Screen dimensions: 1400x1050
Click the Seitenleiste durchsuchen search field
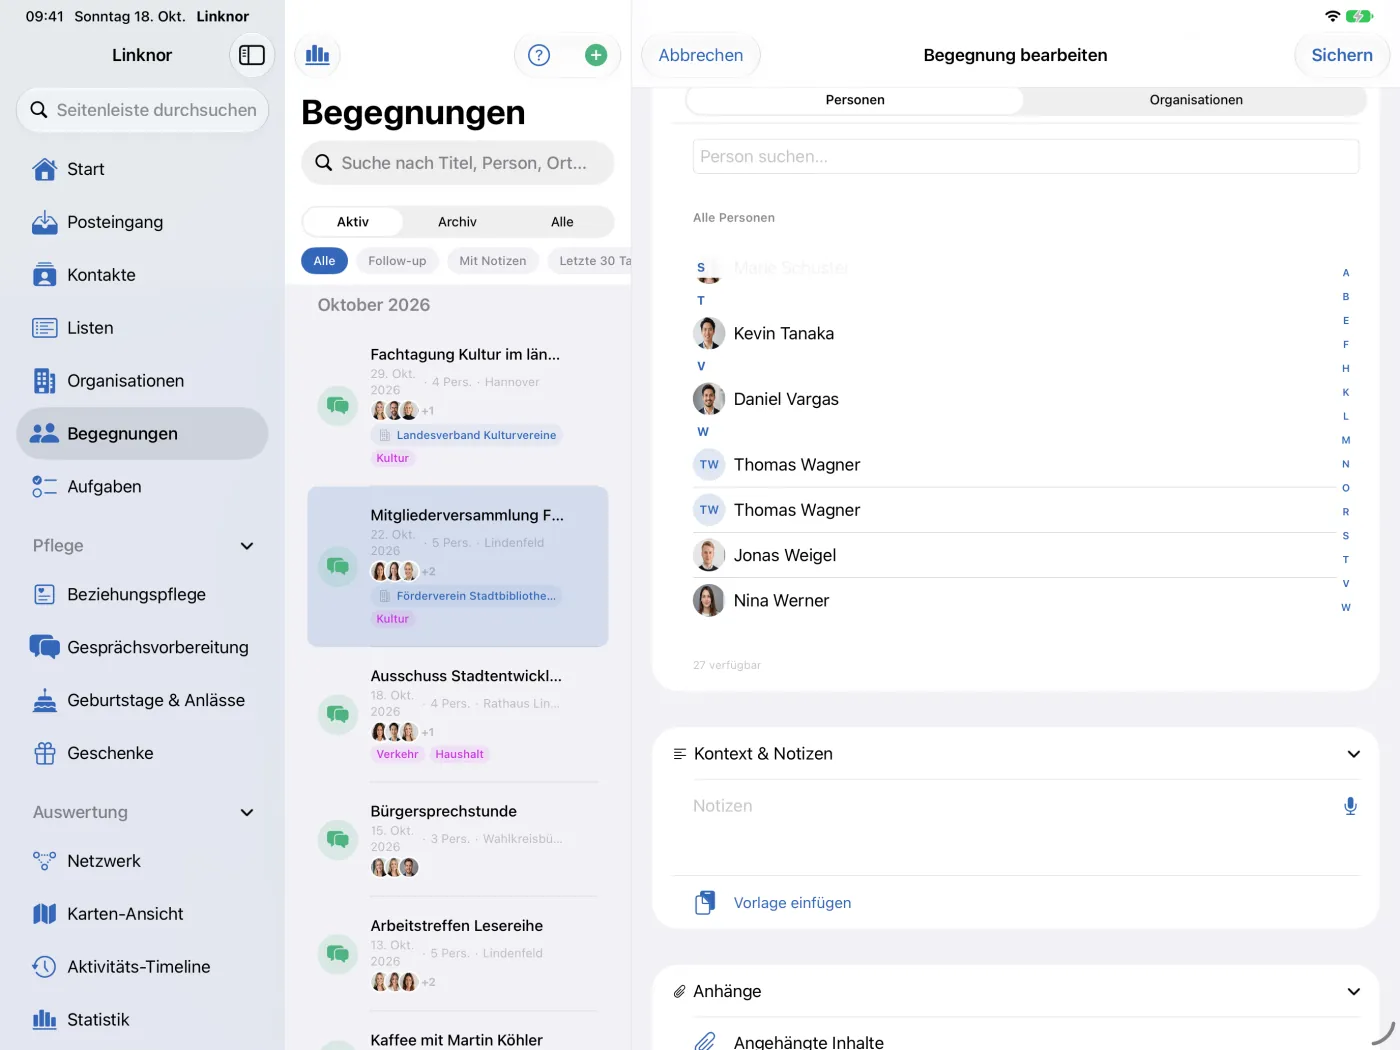click(x=142, y=110)
